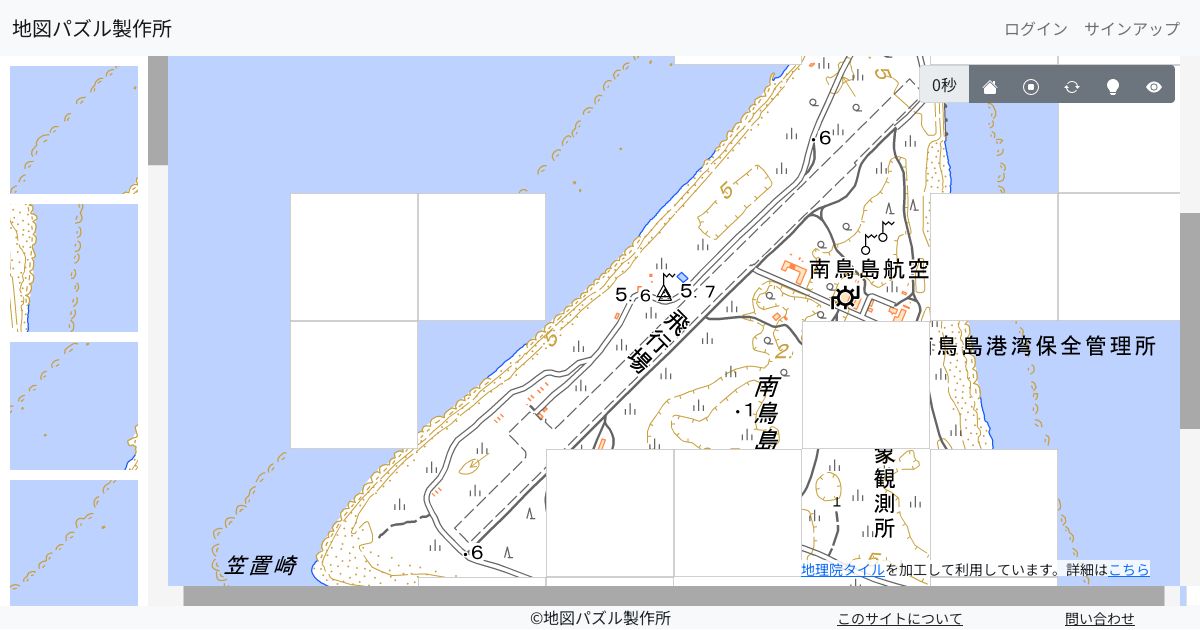1200x630 pixels.
Task: Reset the puzzle with the refresh icon
Action: 1072,85
